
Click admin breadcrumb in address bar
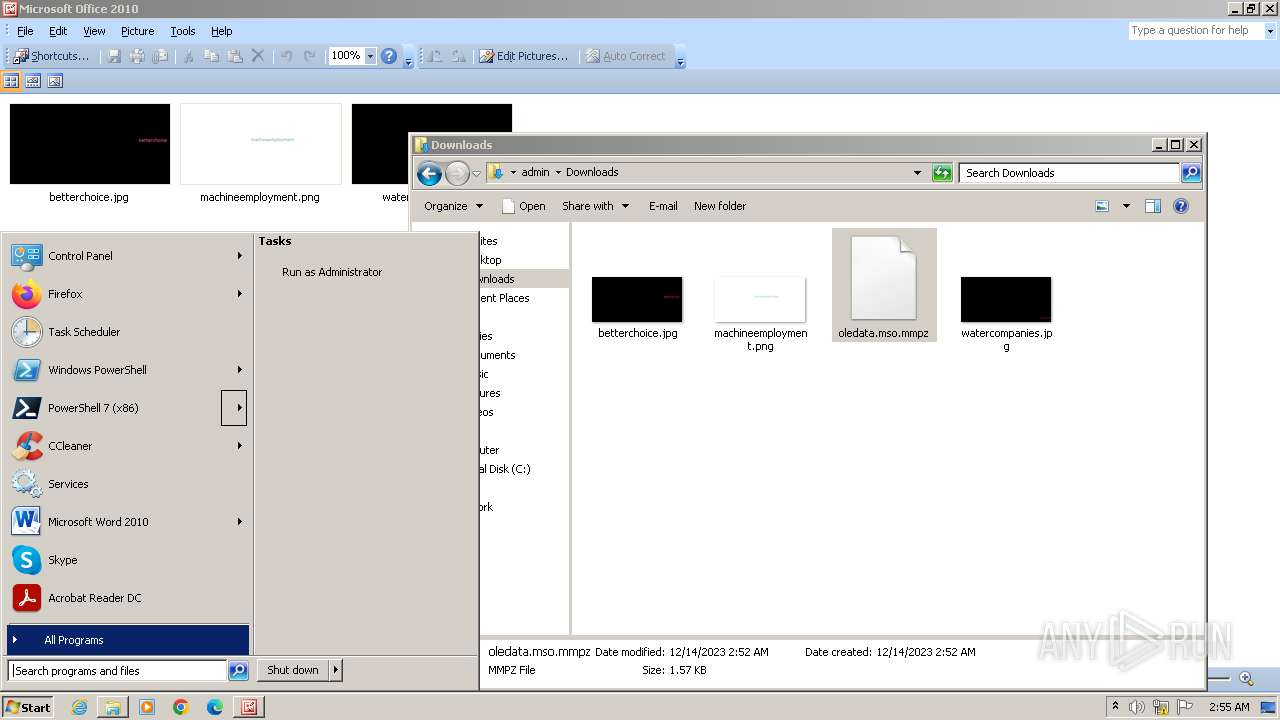point(535,172)
